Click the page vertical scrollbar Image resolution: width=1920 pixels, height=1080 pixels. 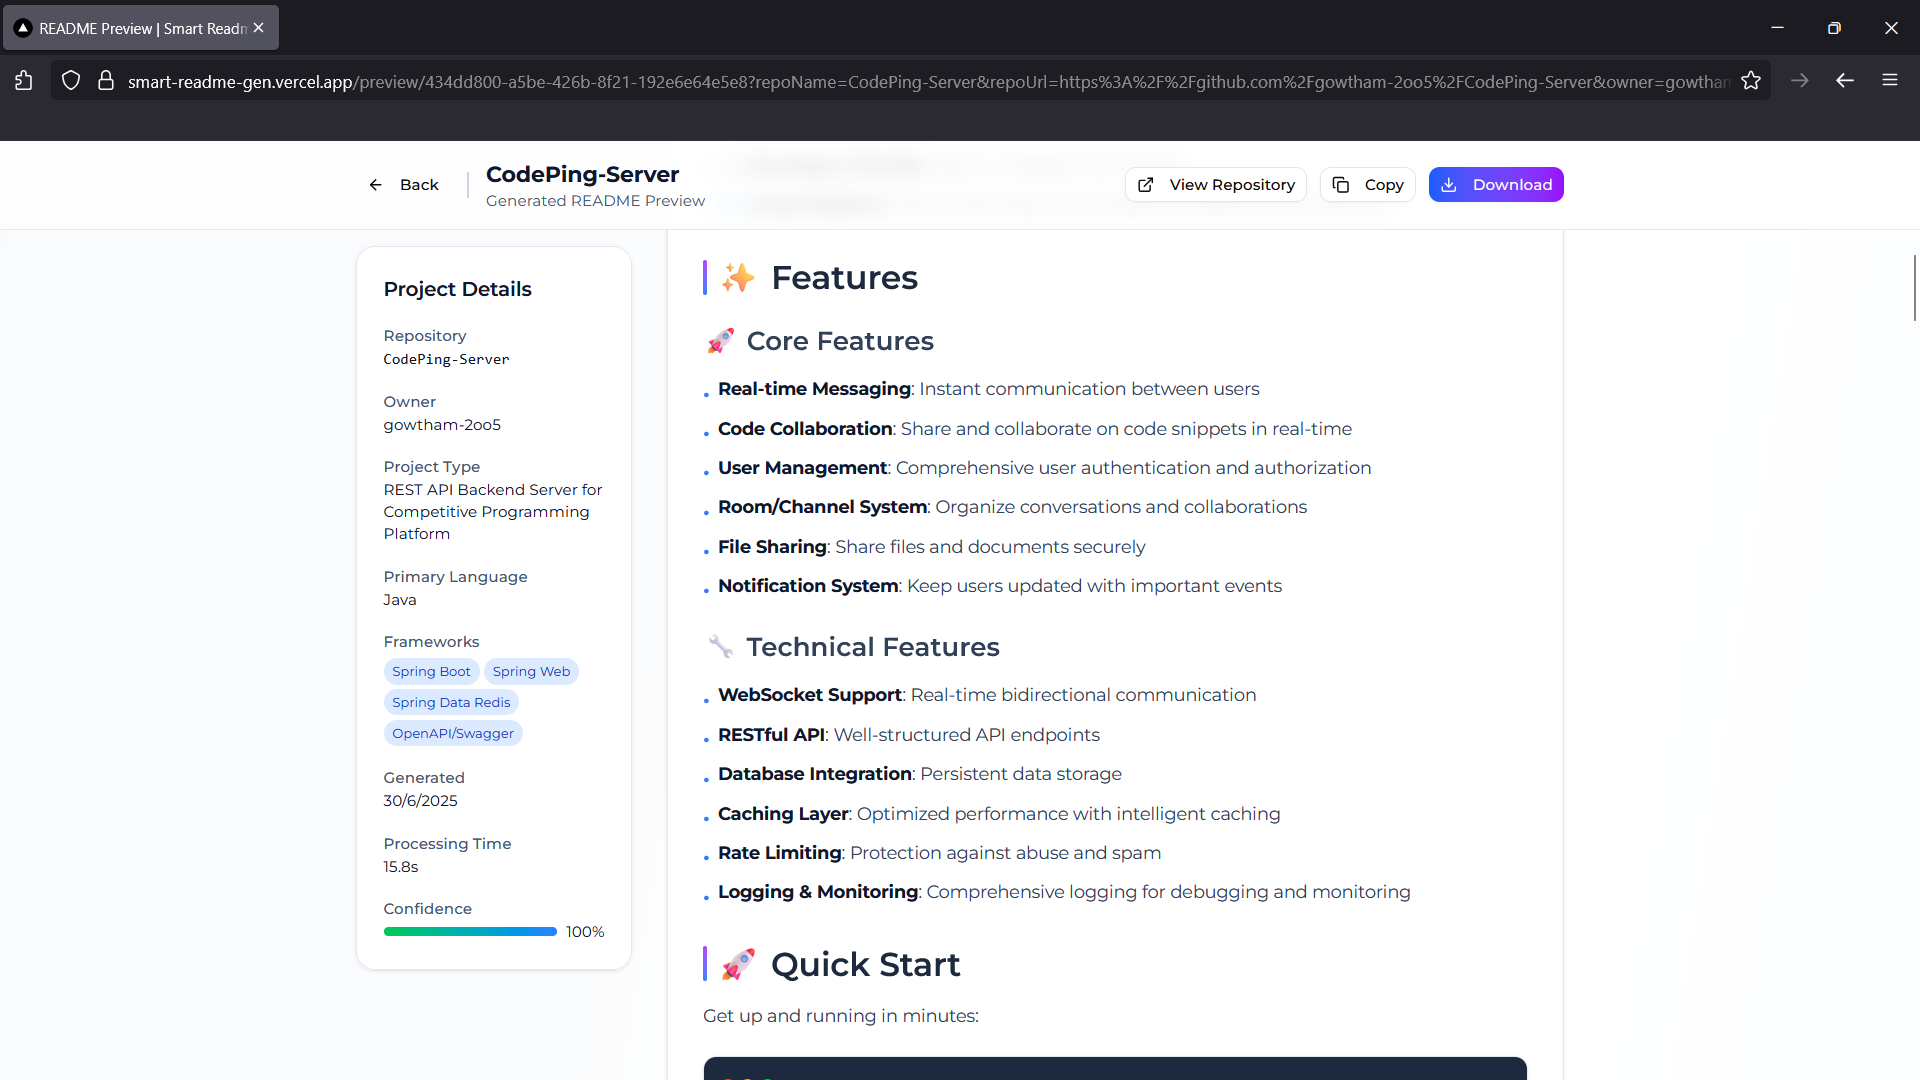click(1914, 288)
